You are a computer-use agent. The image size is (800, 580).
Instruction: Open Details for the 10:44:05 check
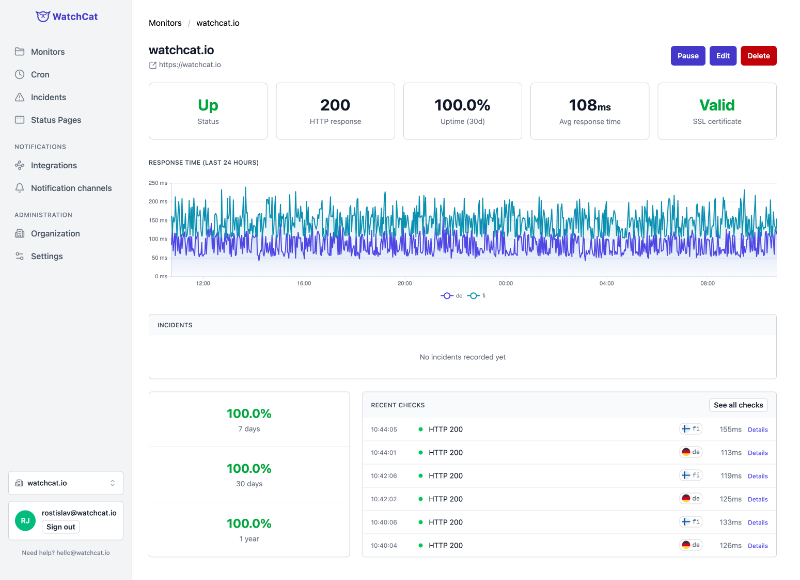pyautogui.click(x=758, y=430)
